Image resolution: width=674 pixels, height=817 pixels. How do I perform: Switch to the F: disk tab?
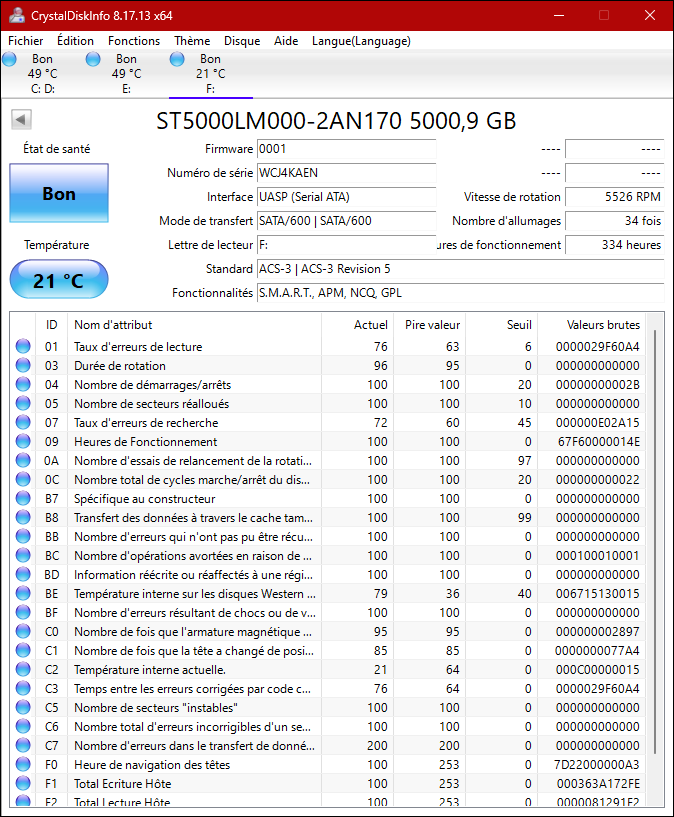pos(210,74)
